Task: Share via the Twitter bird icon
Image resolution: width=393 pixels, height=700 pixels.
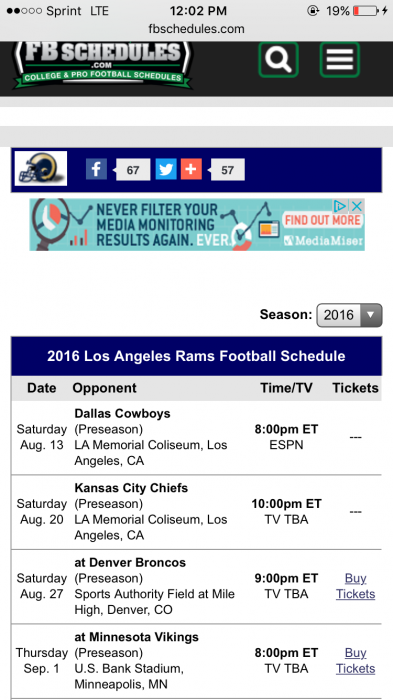Action: click(x=166, y=170)
